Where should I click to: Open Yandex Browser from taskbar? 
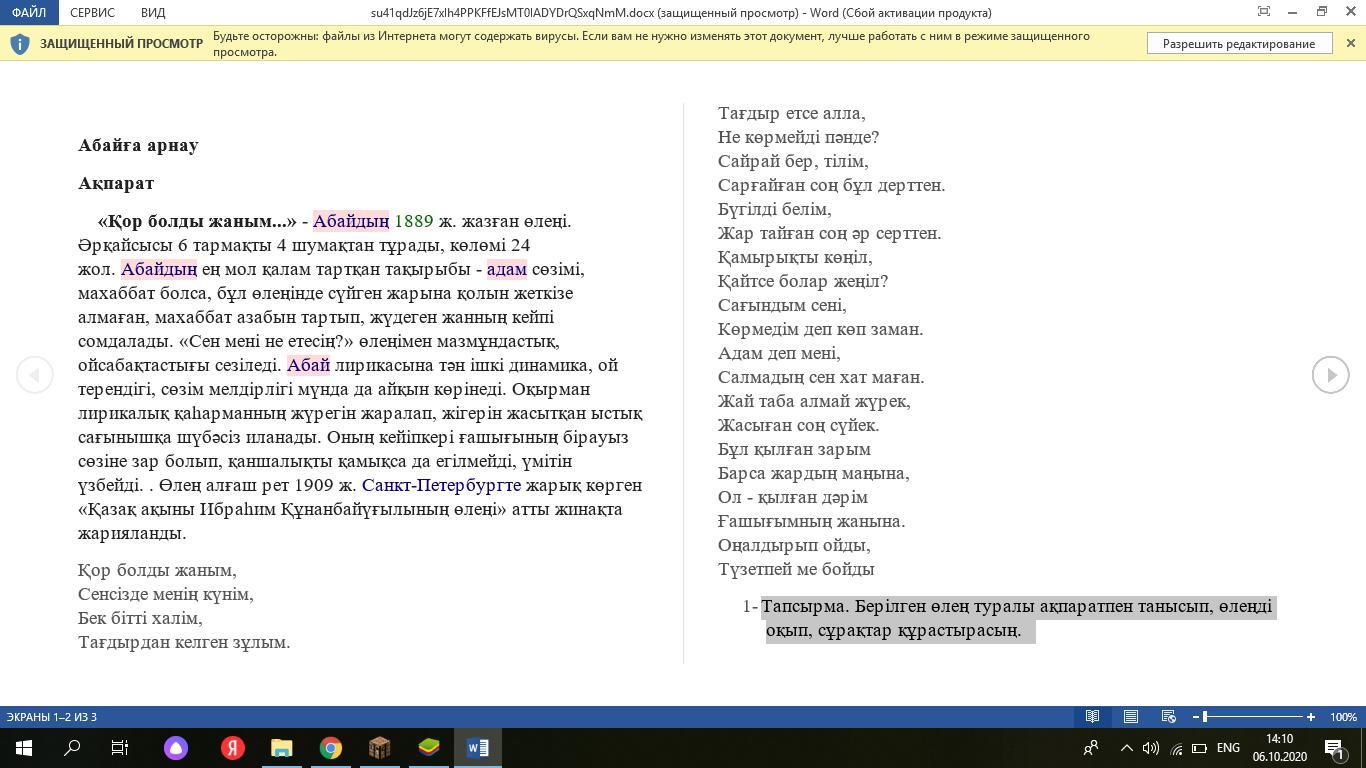point(233,748)
